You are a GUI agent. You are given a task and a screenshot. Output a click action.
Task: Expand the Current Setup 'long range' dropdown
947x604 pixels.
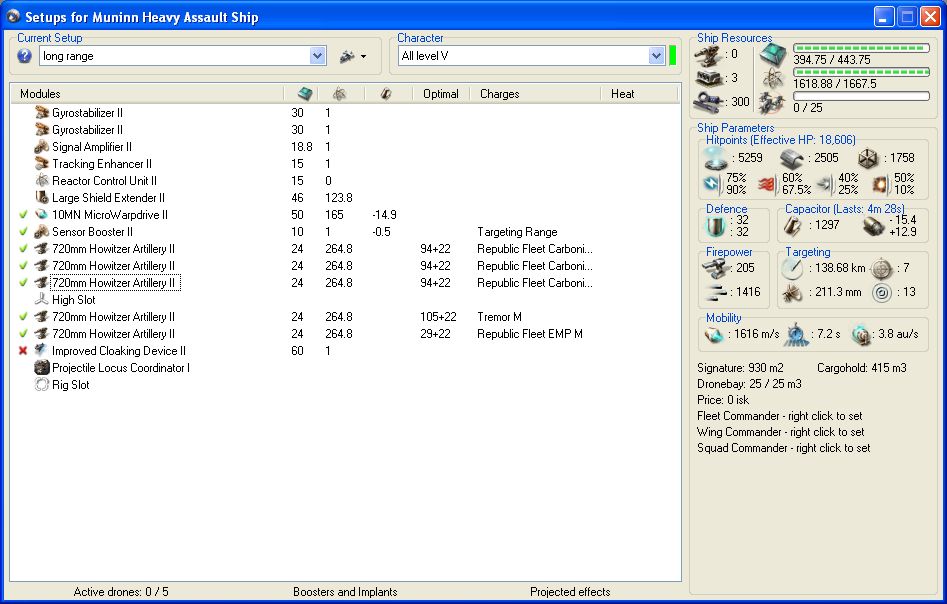click(317, 56)
